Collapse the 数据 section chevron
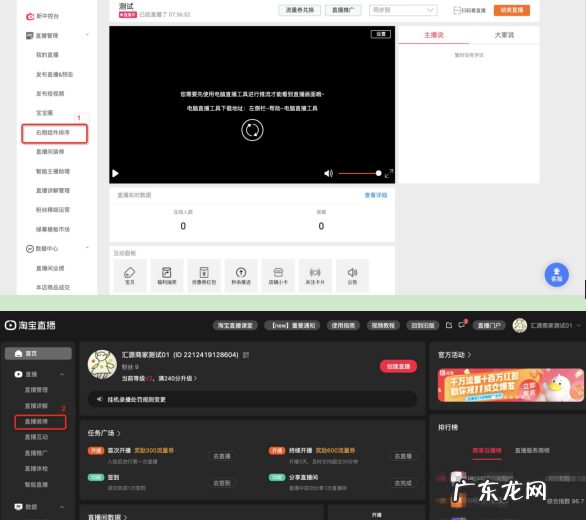This screenshot has width=586, height=520. coord(62,507)
